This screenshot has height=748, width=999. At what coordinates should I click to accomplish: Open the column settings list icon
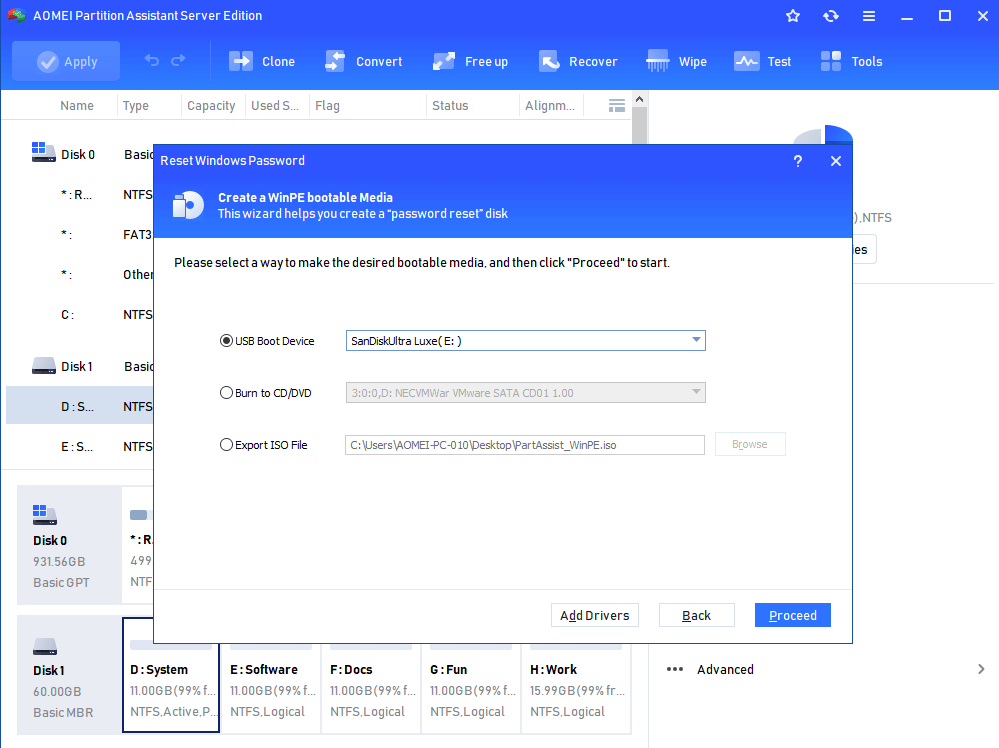pyautogui.click(x=617, y=106)
